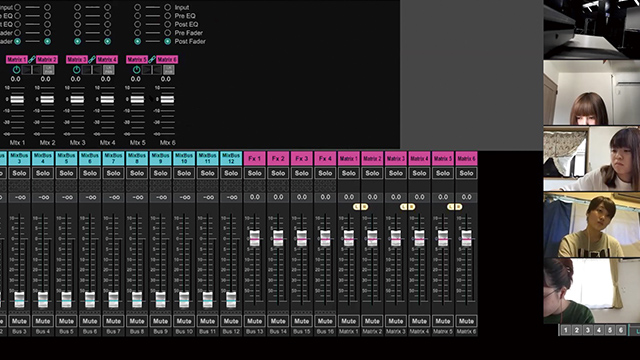Click the yellow L/R link badge between Matrix 5 and 6 strips
640x360 pixels.
pos(455,207)
